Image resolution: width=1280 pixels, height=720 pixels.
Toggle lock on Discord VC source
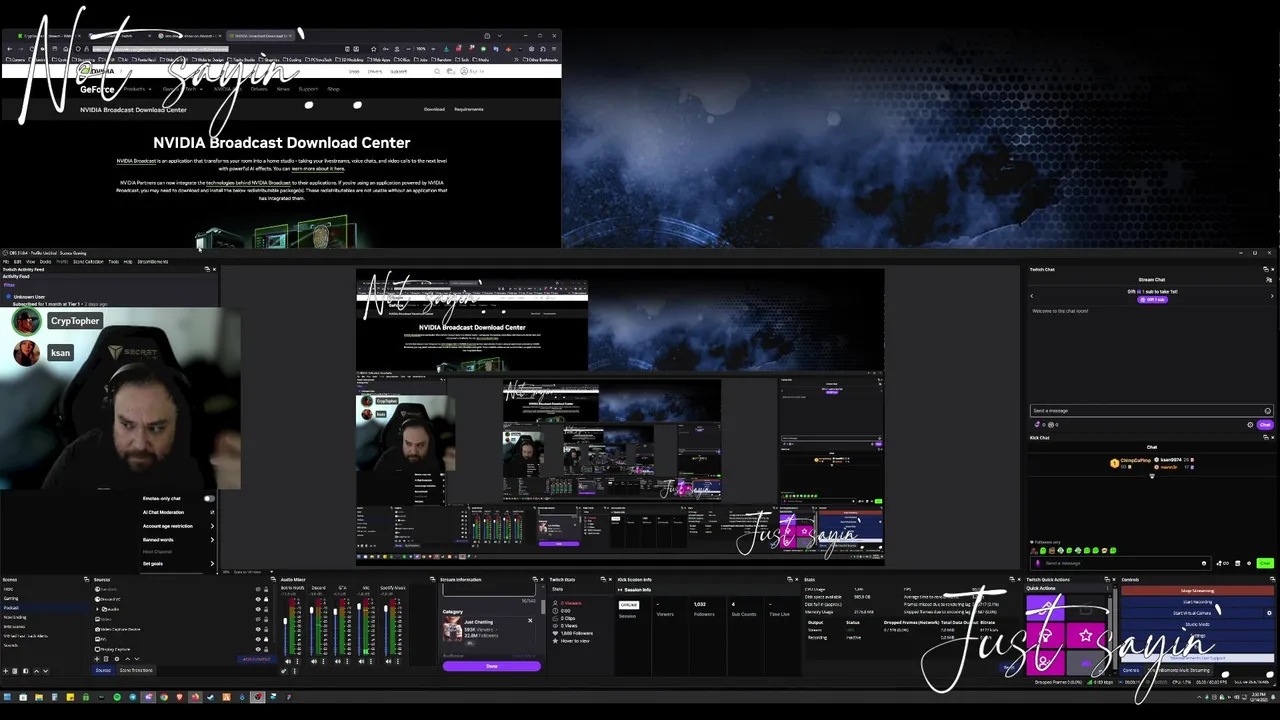[x=266, y=599]
